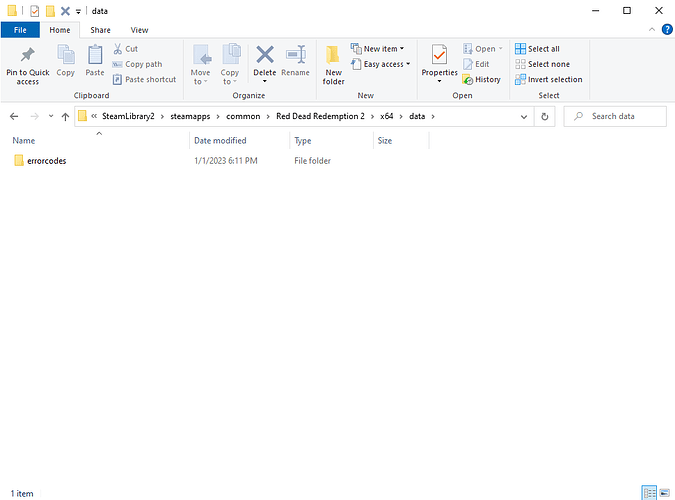
Task: Click the Paste clipboard icon
Action: [95, 55]
